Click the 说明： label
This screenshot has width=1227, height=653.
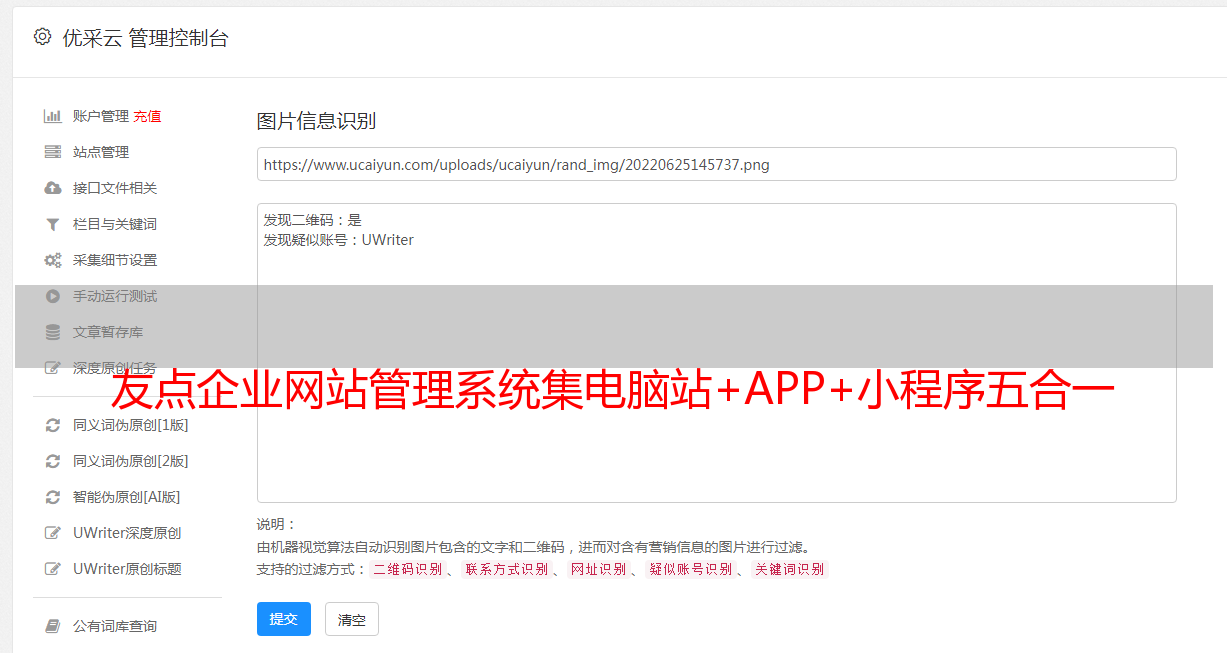coord(276,524)
